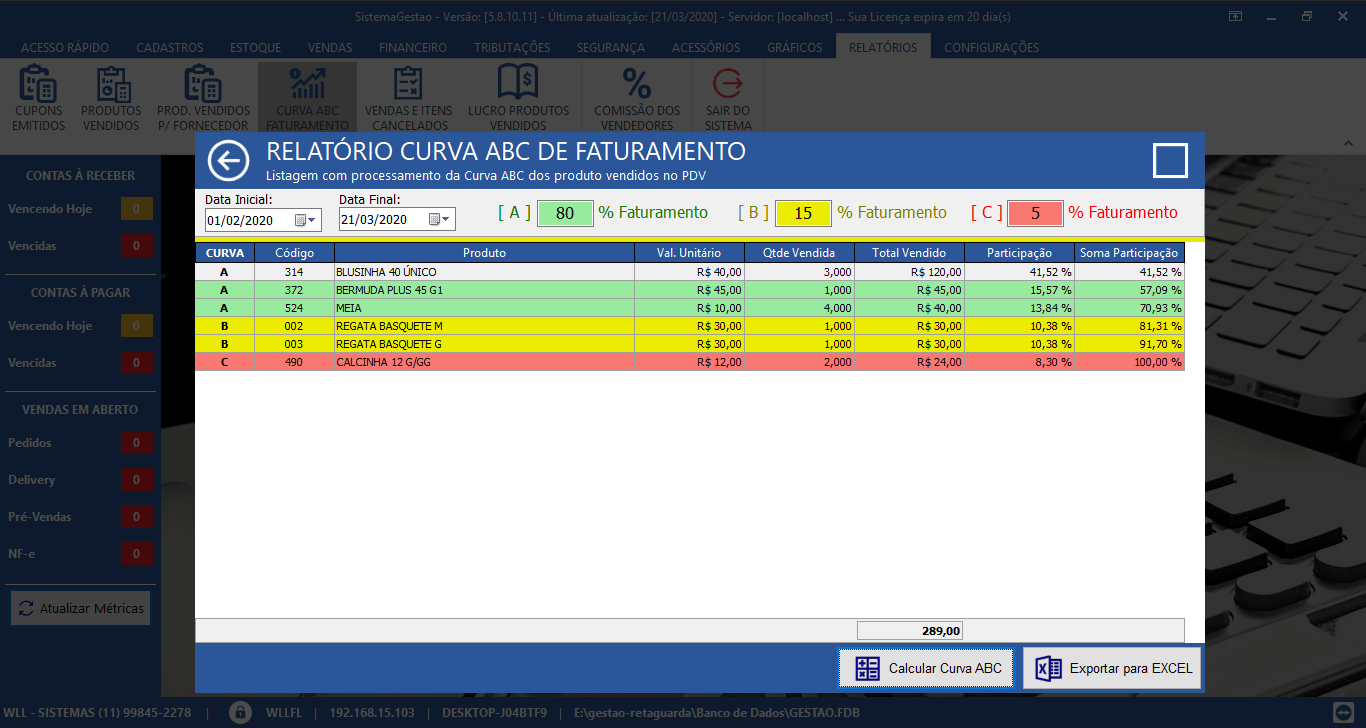The width and height of the screenshot is (1366, 728).
Task: Open calendar for Data Inicial
Action: [x=305, y=220]
